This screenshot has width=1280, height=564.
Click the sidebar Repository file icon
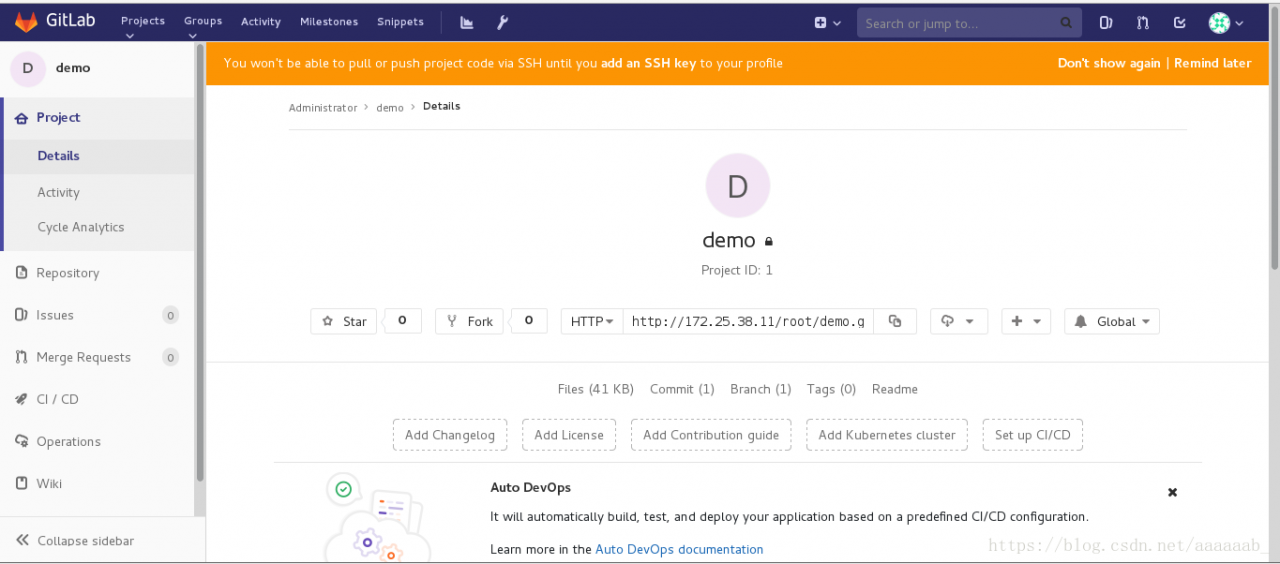click(x=21, y=273)
